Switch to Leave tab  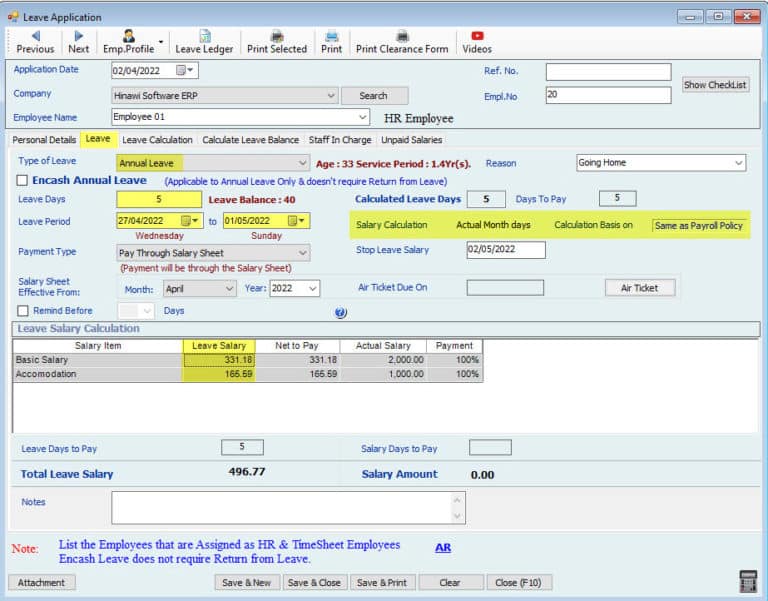tap(98, 139)
